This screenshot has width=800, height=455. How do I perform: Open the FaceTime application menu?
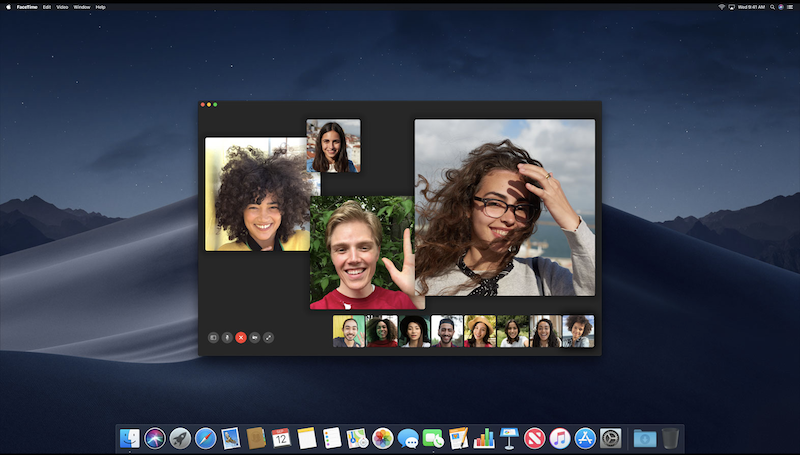pos(27,7)
